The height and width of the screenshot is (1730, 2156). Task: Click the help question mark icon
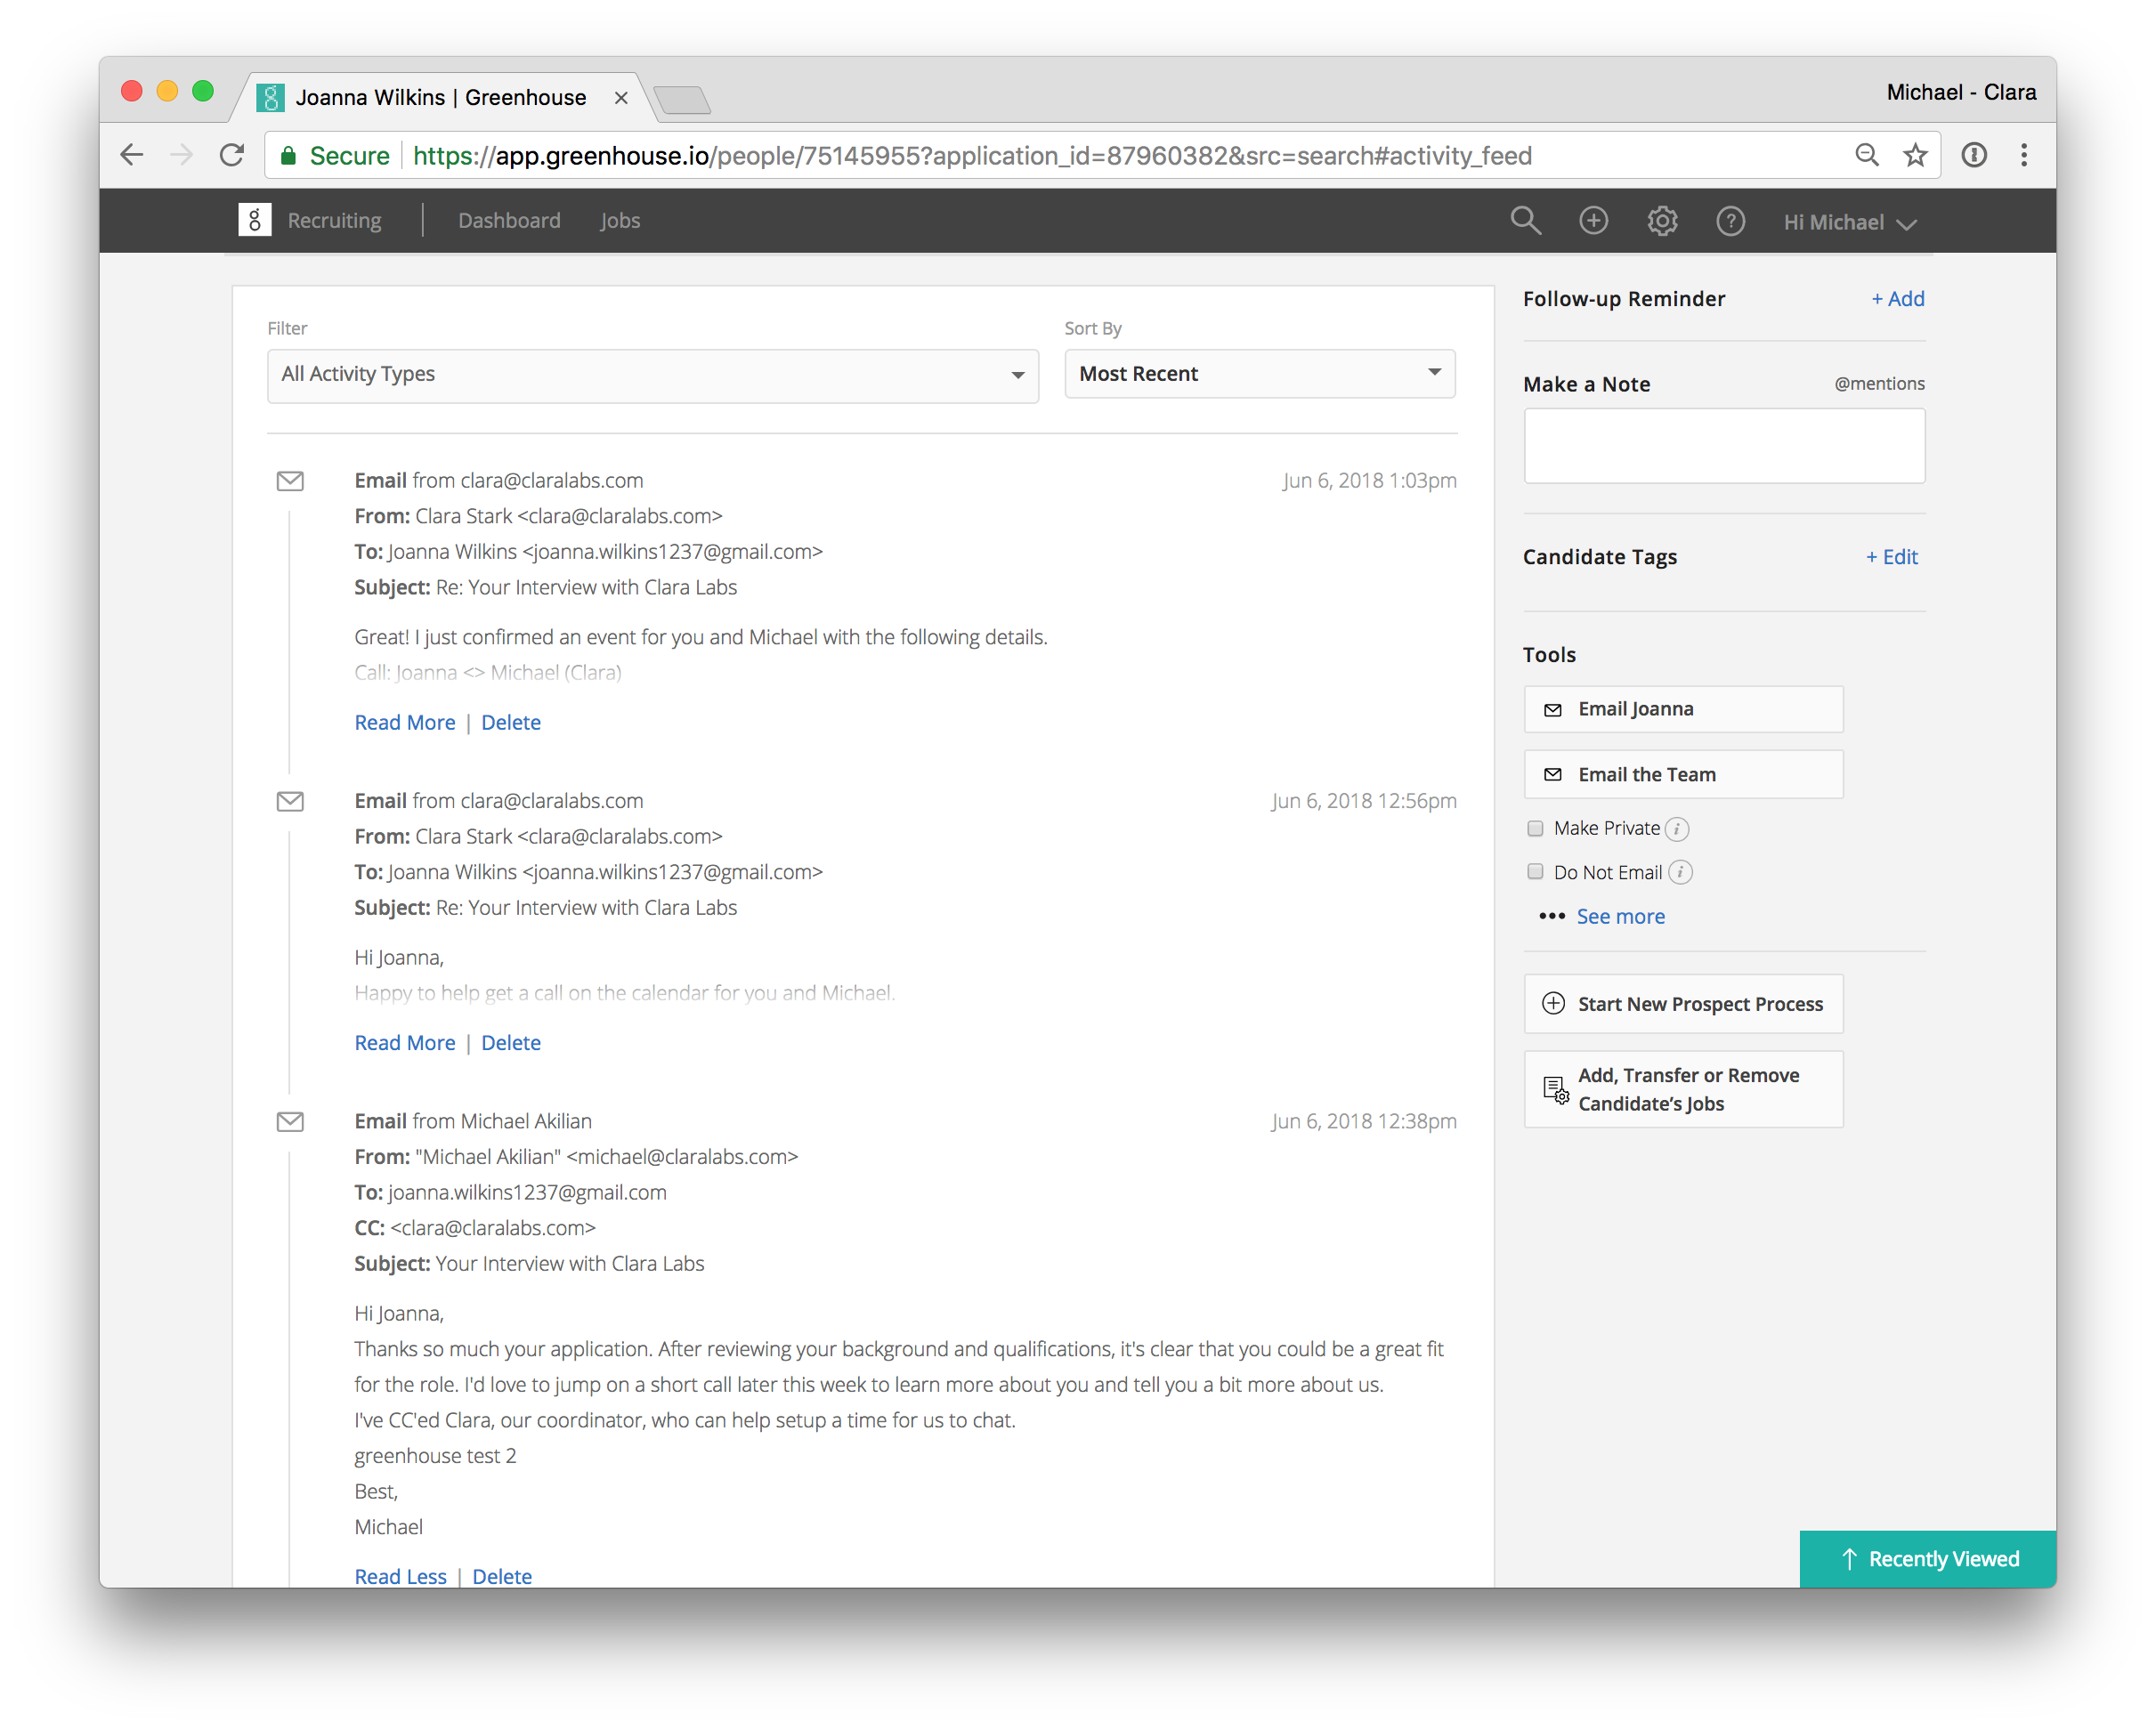pyautogui.click(x=1730, y=221)
